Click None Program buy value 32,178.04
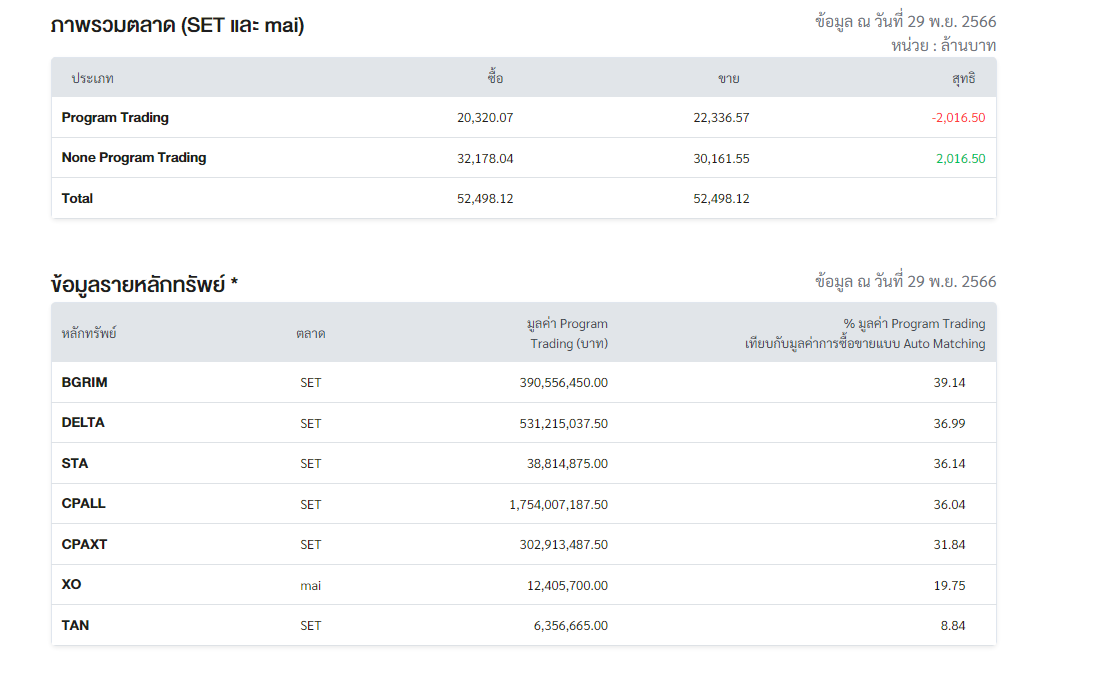1096x675 pixels. click(485, 159)
